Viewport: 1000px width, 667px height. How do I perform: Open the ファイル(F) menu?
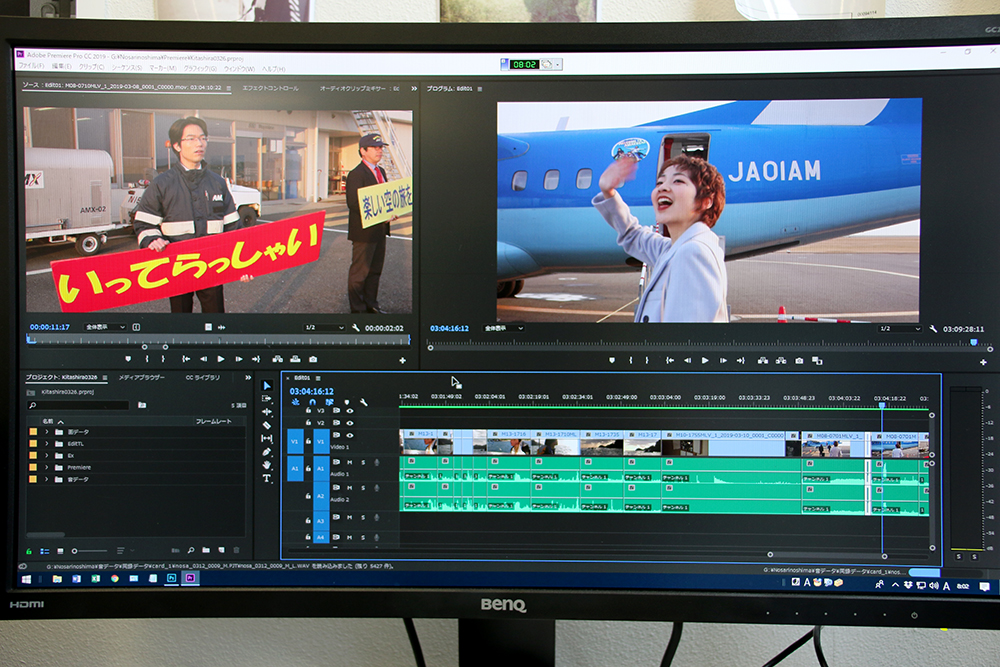coord(31,66)
